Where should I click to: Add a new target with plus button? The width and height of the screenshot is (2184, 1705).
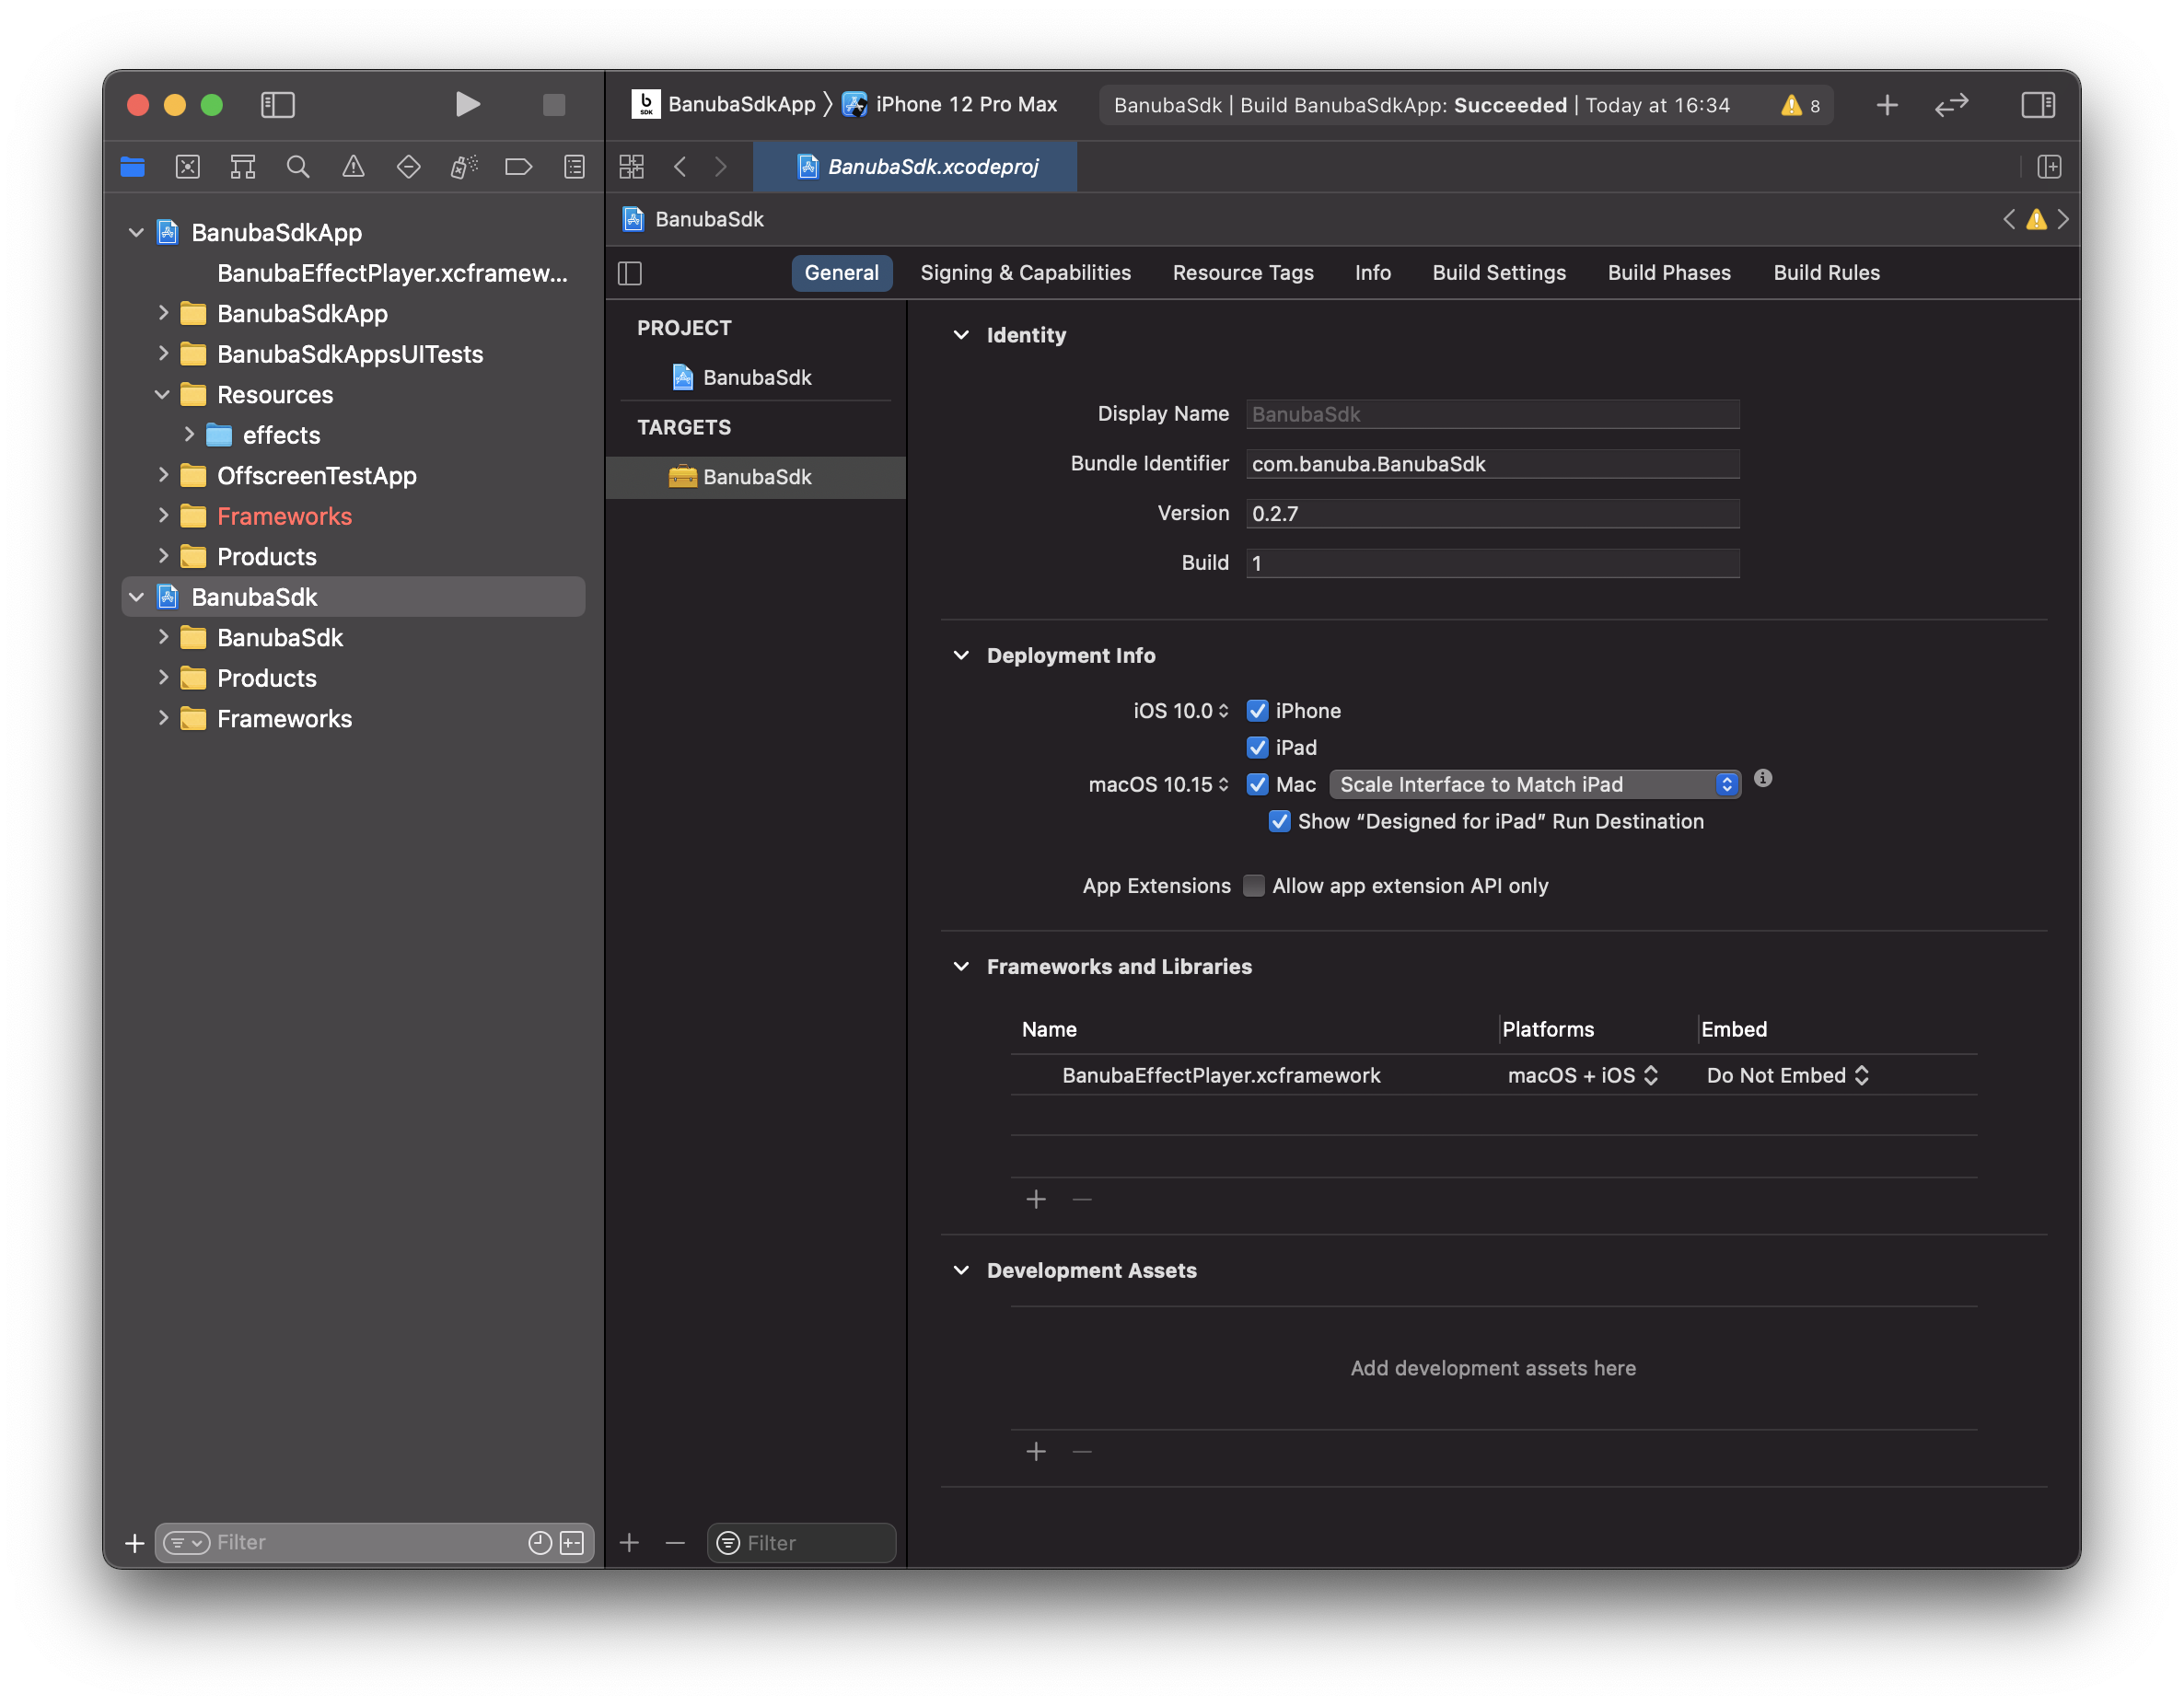tap(629, 1543)
